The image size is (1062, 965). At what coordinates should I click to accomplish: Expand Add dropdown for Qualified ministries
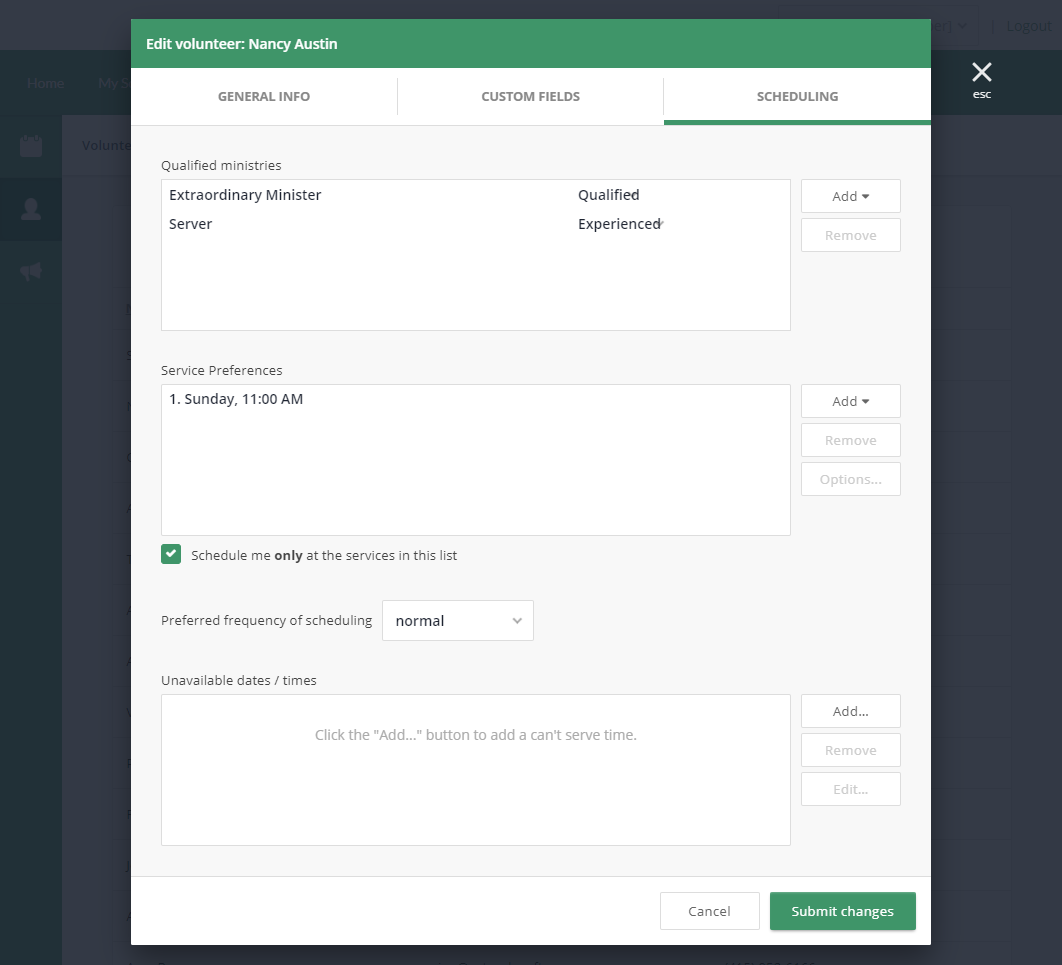850,196
